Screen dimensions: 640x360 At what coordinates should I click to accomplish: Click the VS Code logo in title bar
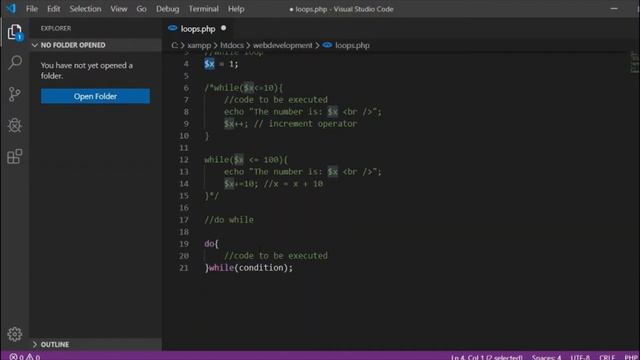pos(11,8)
